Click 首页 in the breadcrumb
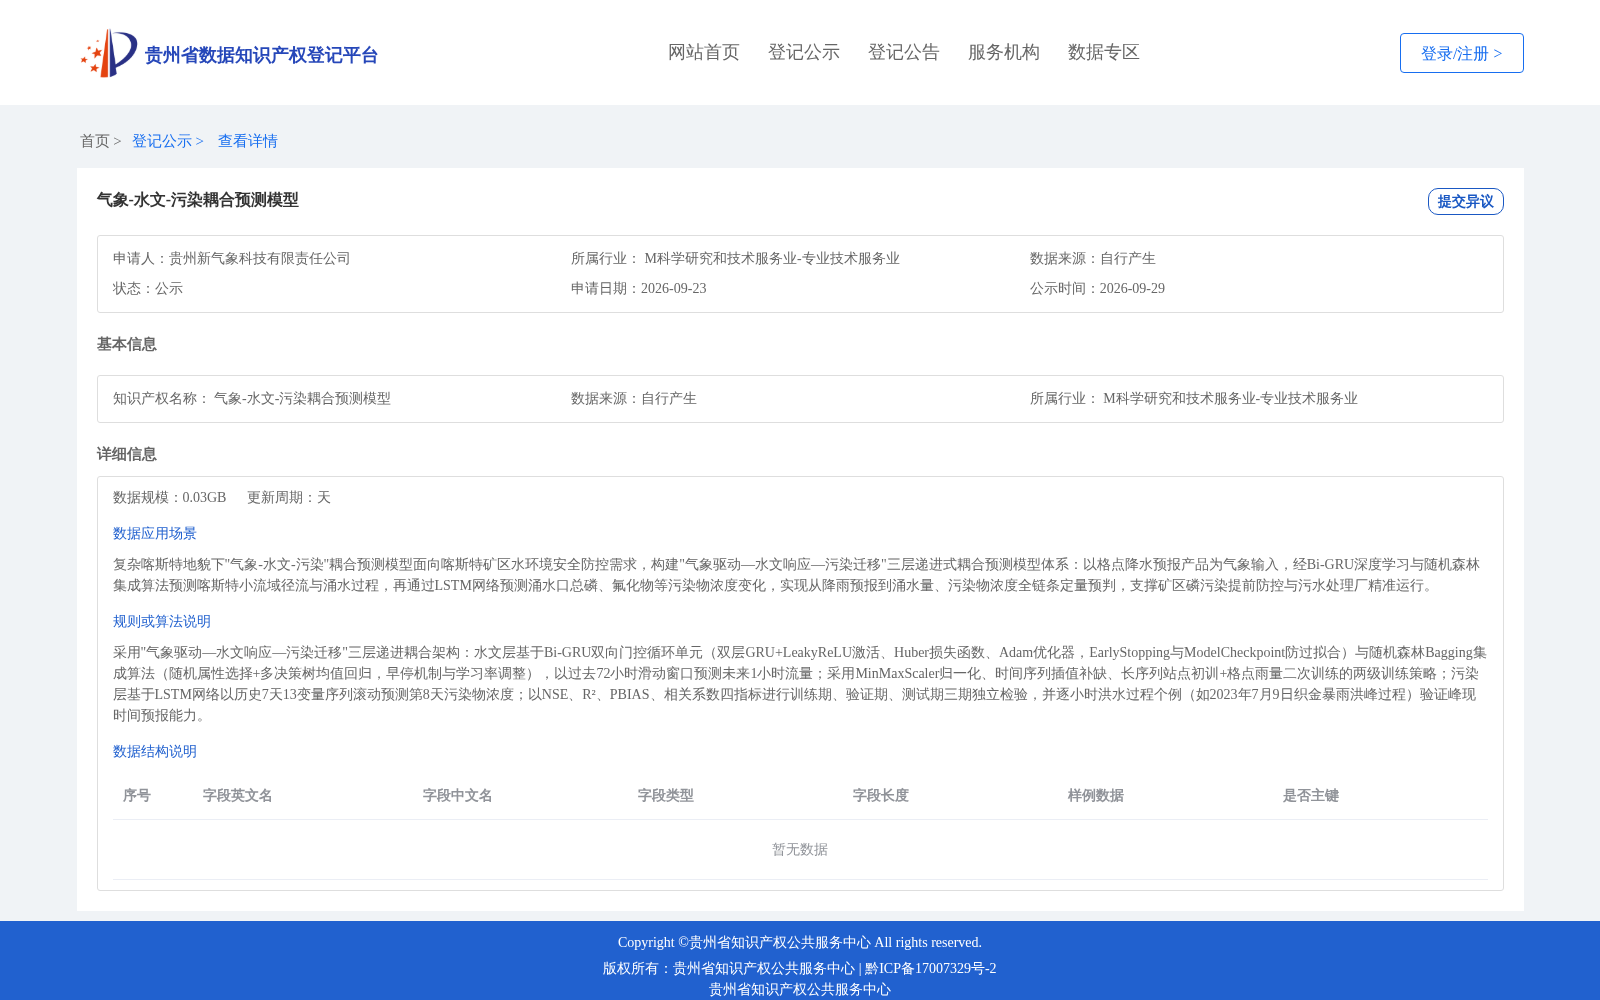 (95, 141)
